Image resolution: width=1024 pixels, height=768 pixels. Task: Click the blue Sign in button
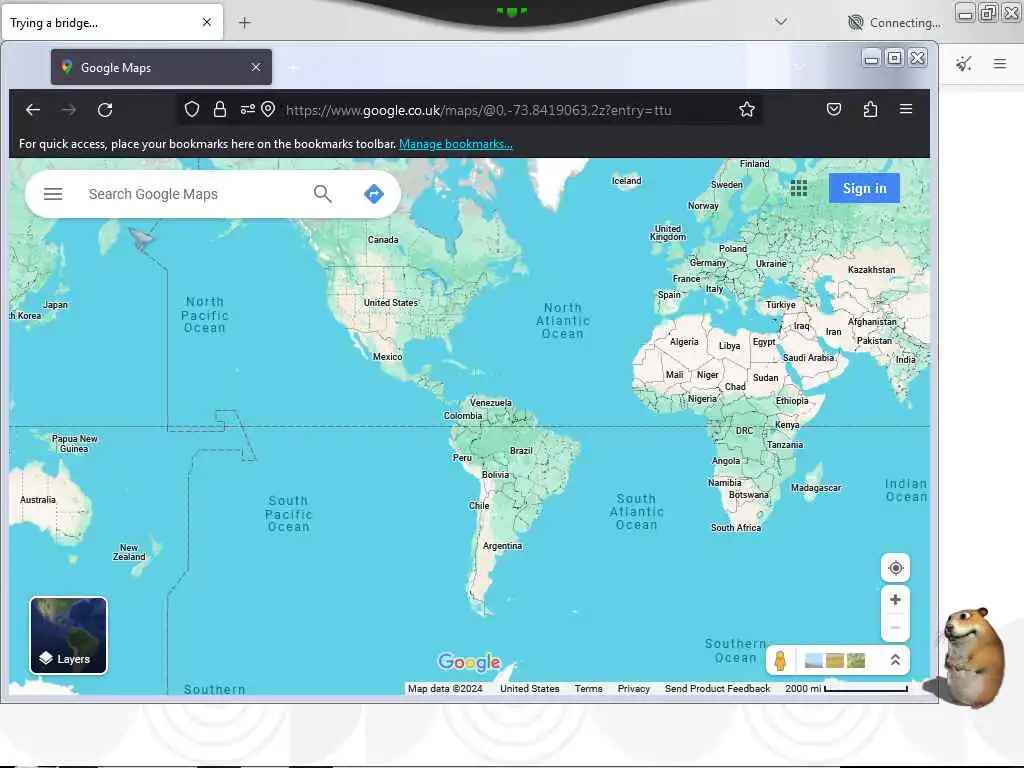[864, 188]
